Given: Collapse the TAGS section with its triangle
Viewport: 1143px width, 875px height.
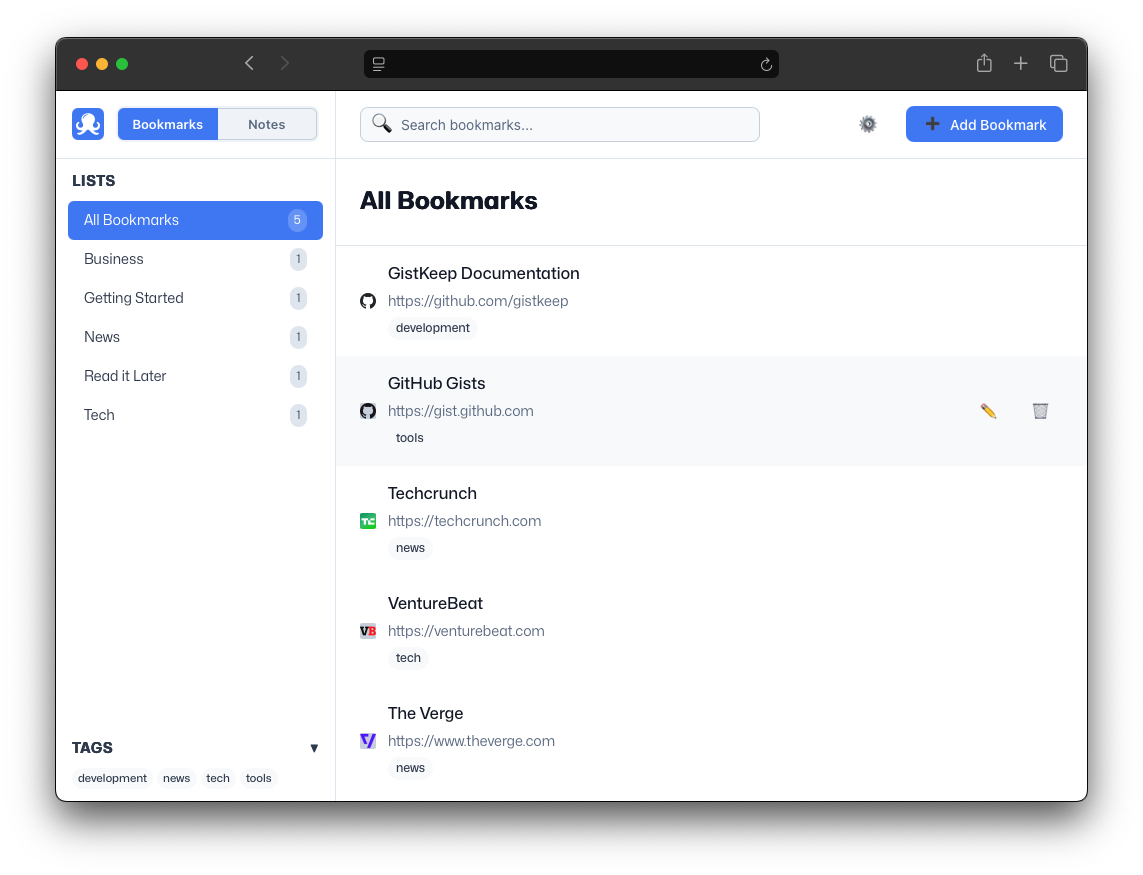Looking at the screenshot, I should click(314, 748).
